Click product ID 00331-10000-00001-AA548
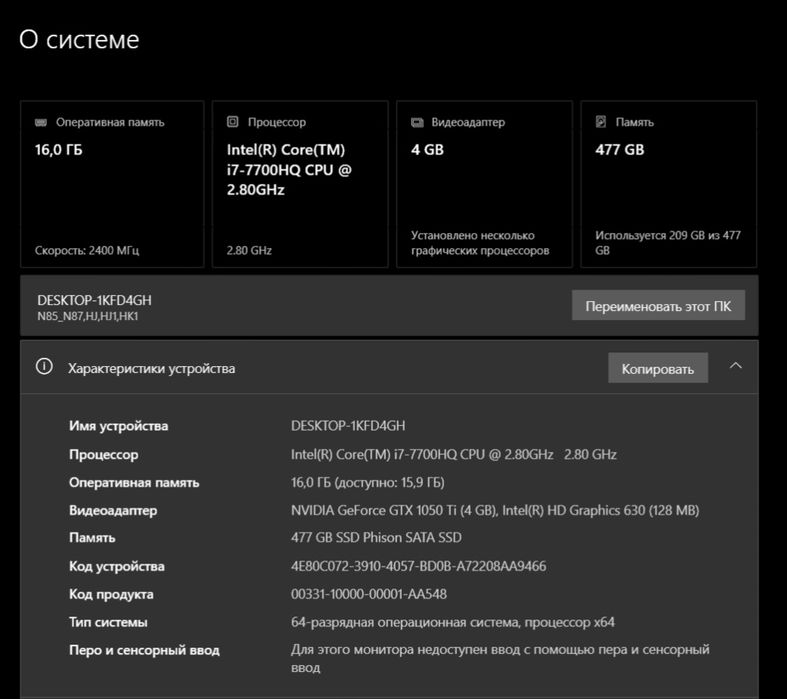This screenshot has height=699, width=787. point(369,595)
